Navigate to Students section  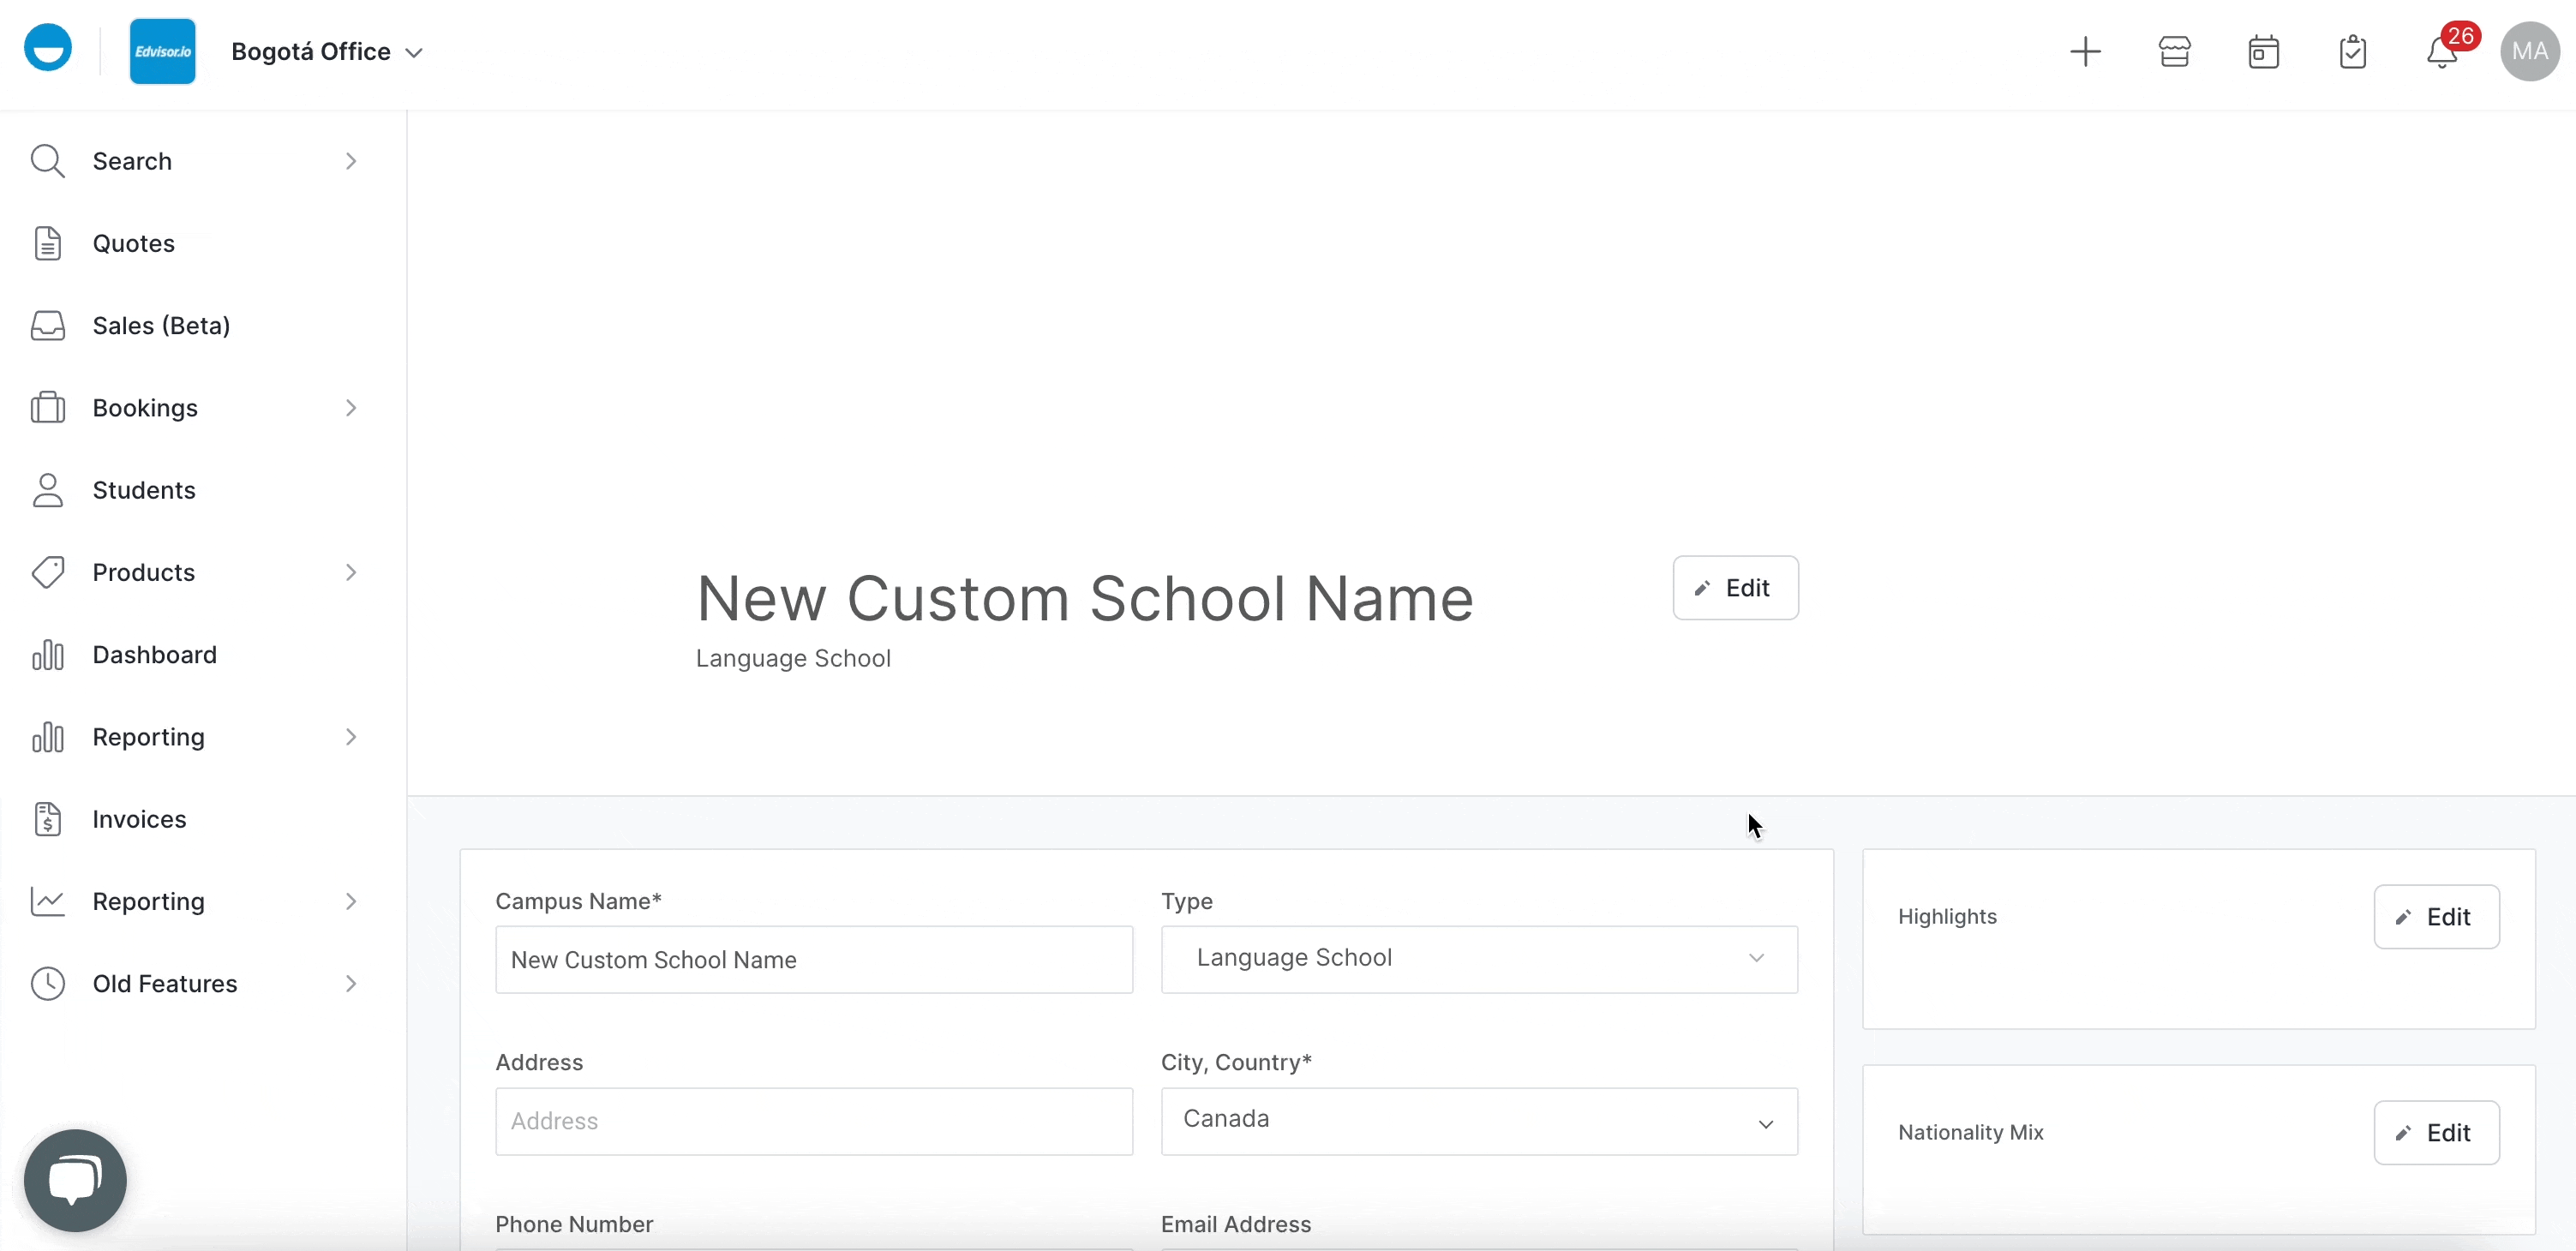pos(145,489)
